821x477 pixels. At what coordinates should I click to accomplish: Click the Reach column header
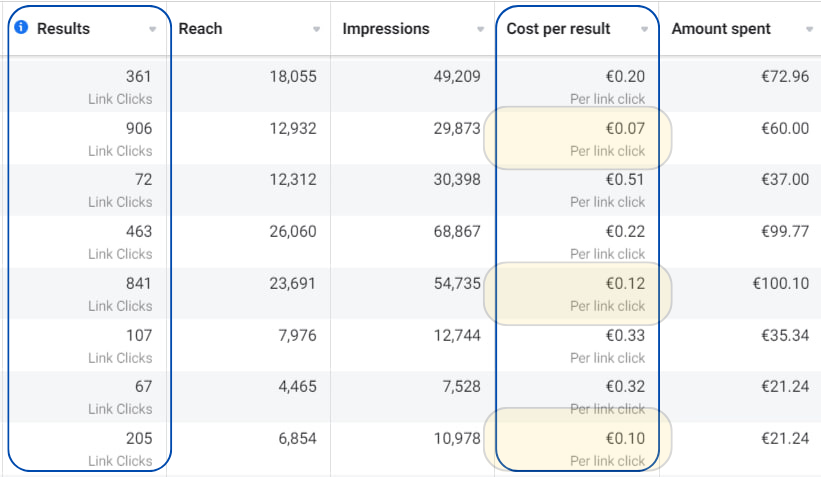(200, 28)
